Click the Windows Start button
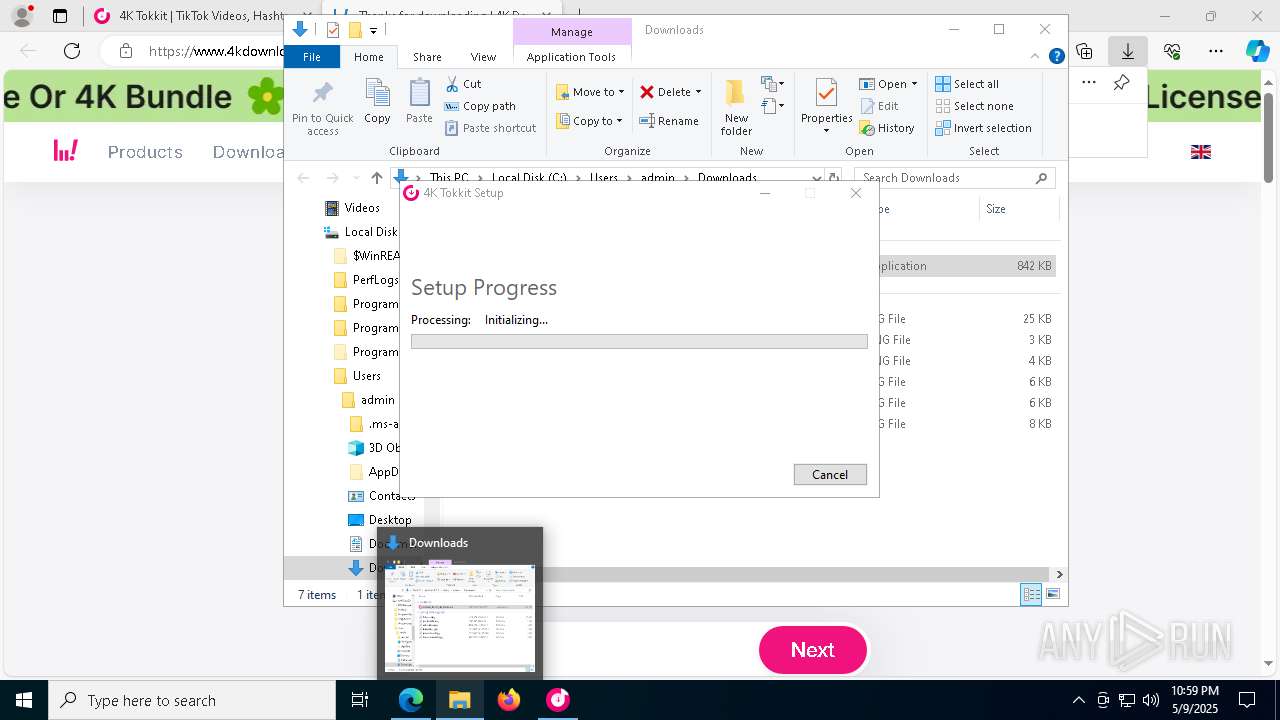The width and height of the screenshot is (1280, 720). tap(24, 700)
